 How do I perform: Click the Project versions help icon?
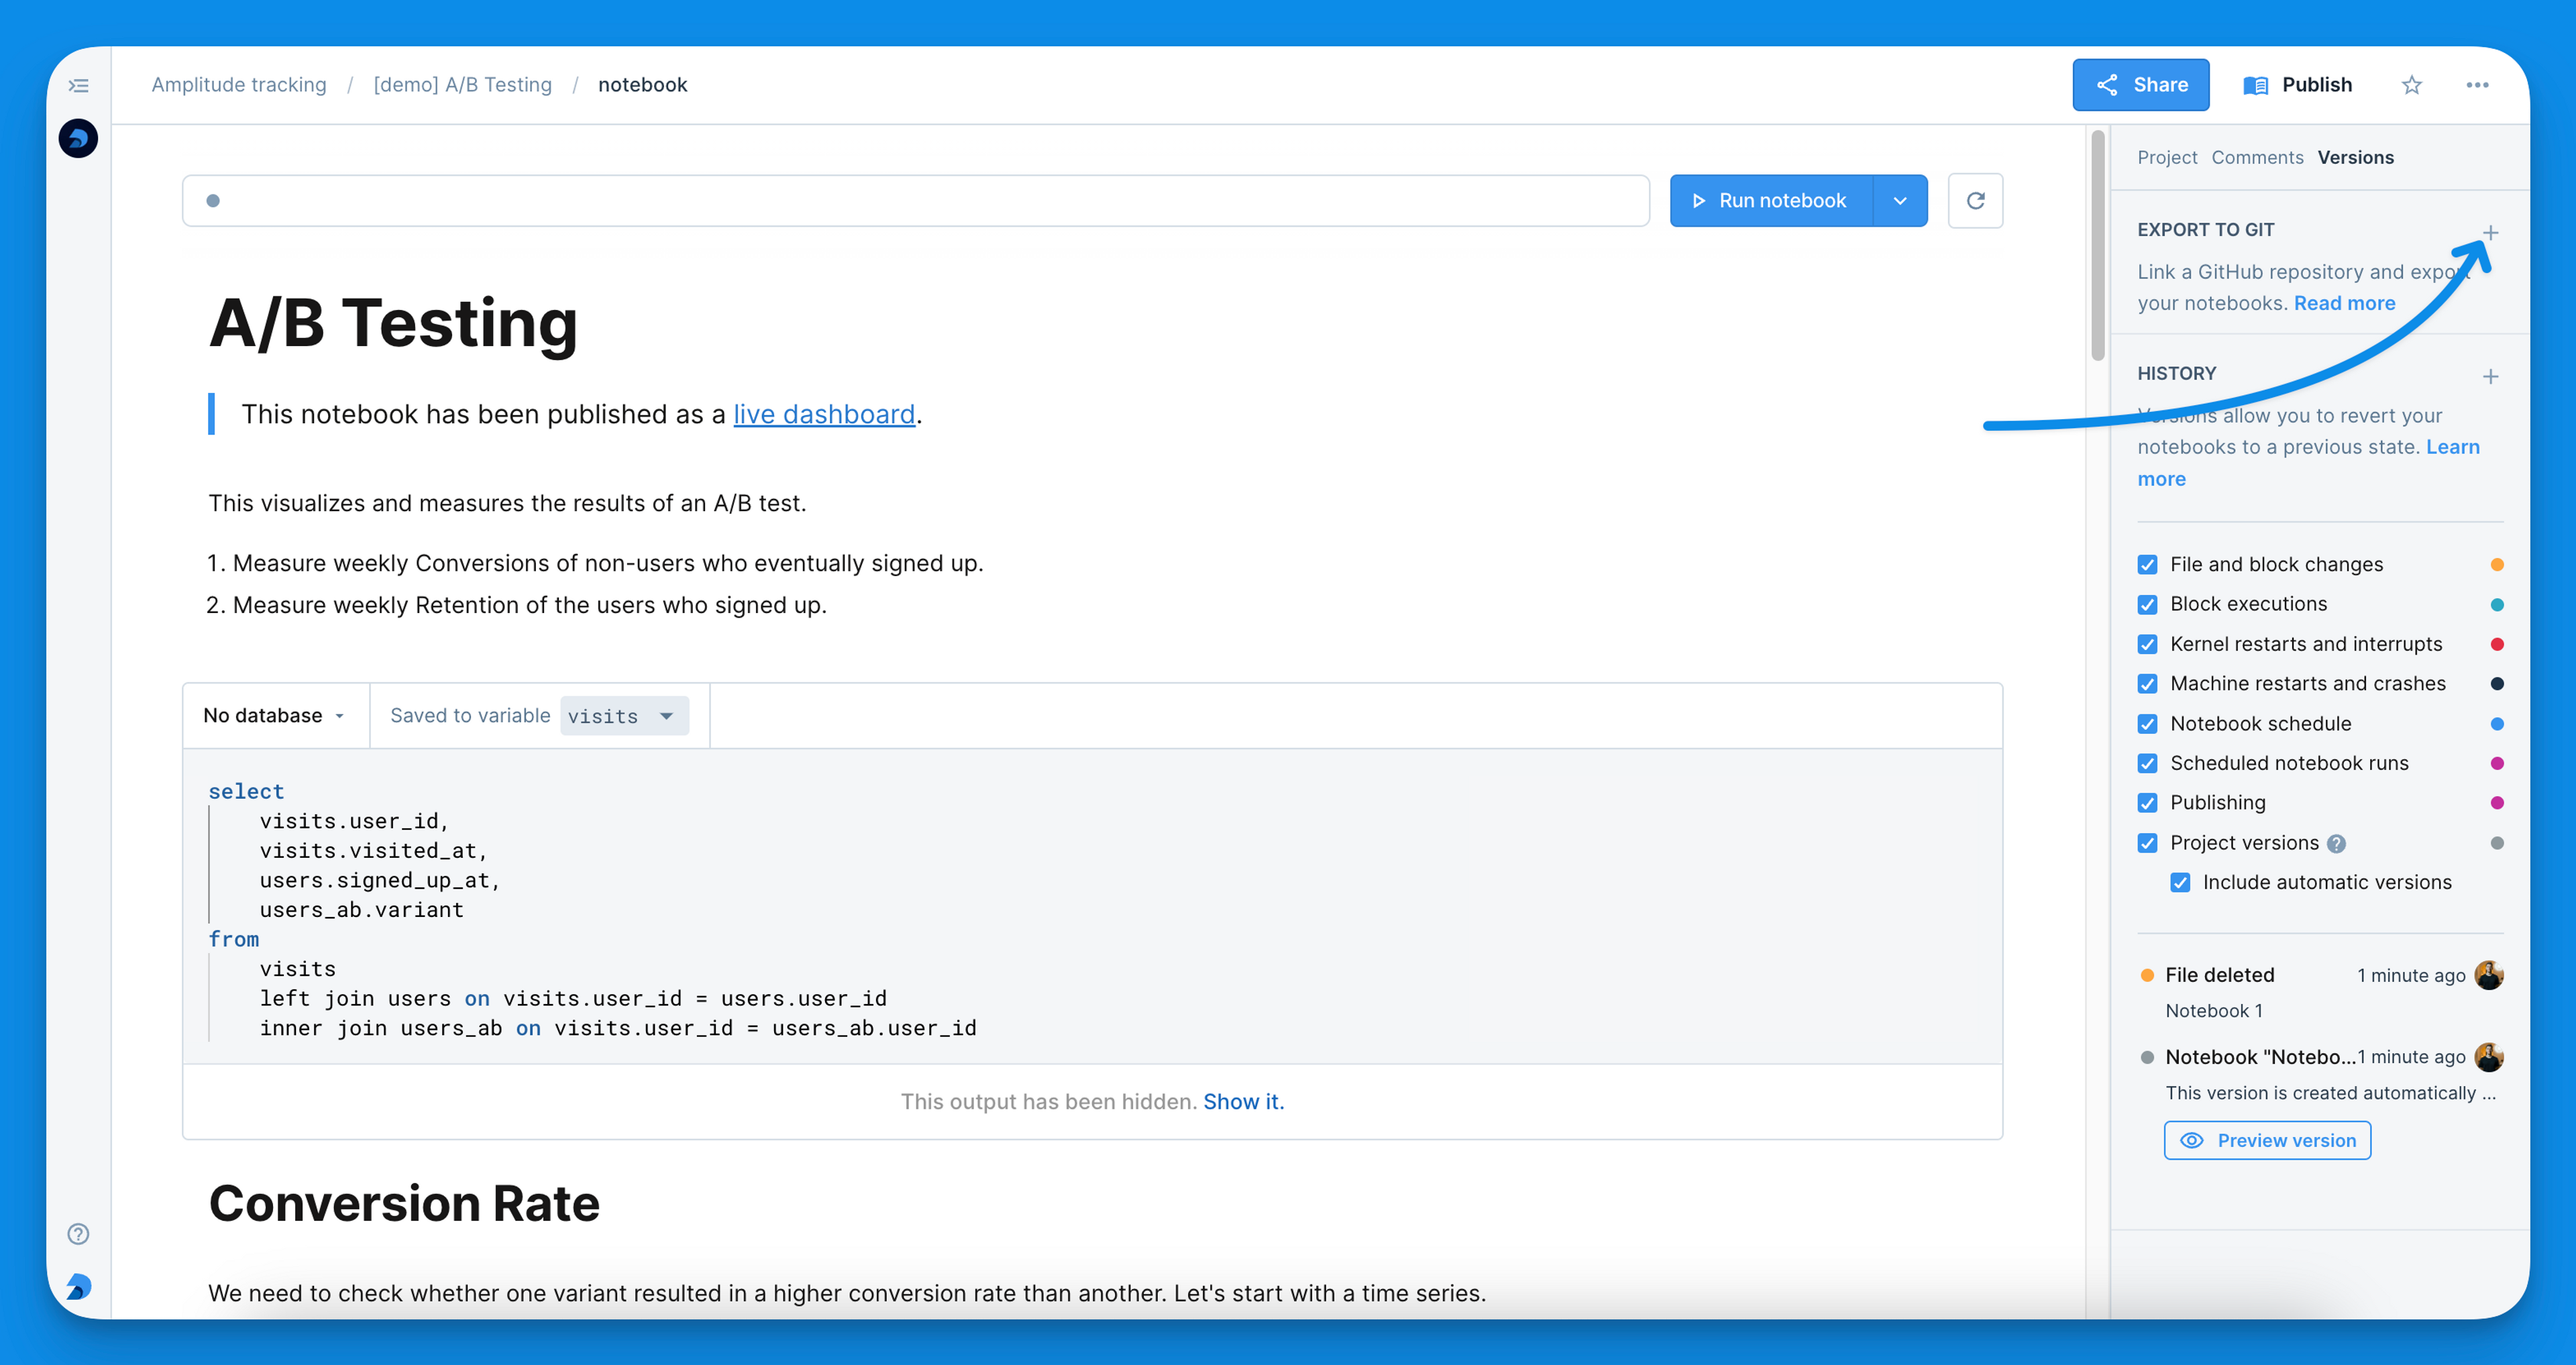[x=2336, y=844]
